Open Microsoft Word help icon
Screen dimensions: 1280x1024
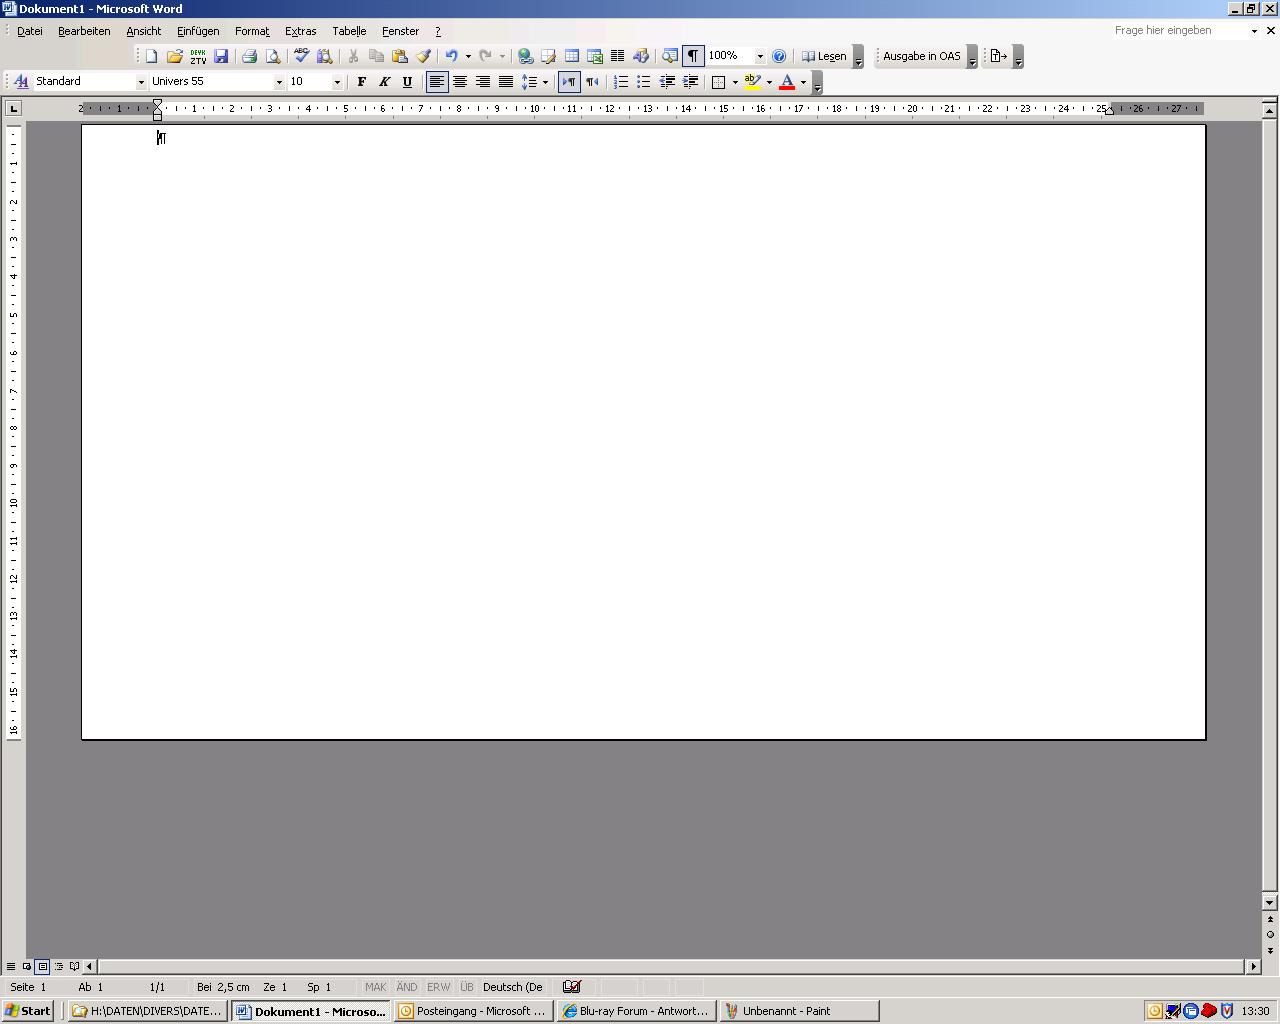click(x=779, y=56)
